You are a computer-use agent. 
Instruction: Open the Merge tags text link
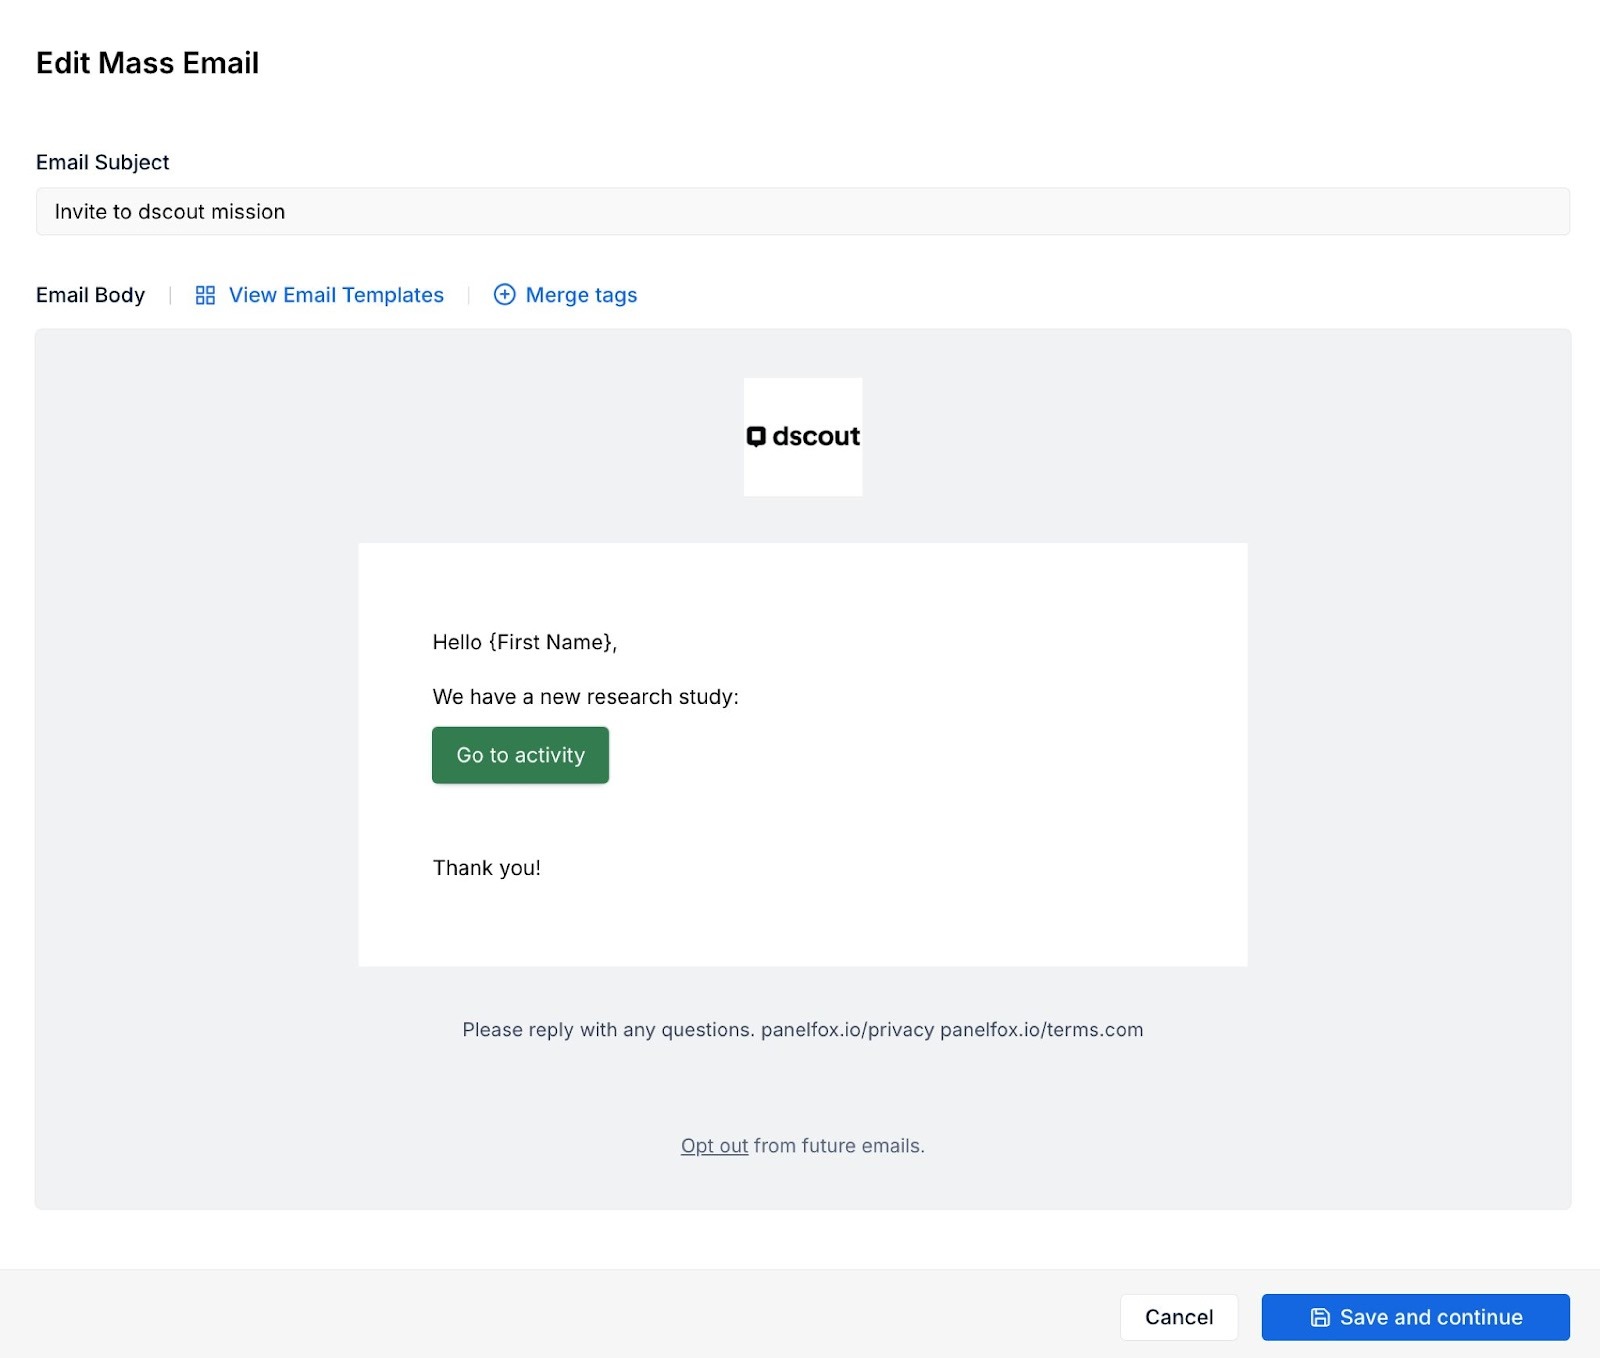point(581,295)
